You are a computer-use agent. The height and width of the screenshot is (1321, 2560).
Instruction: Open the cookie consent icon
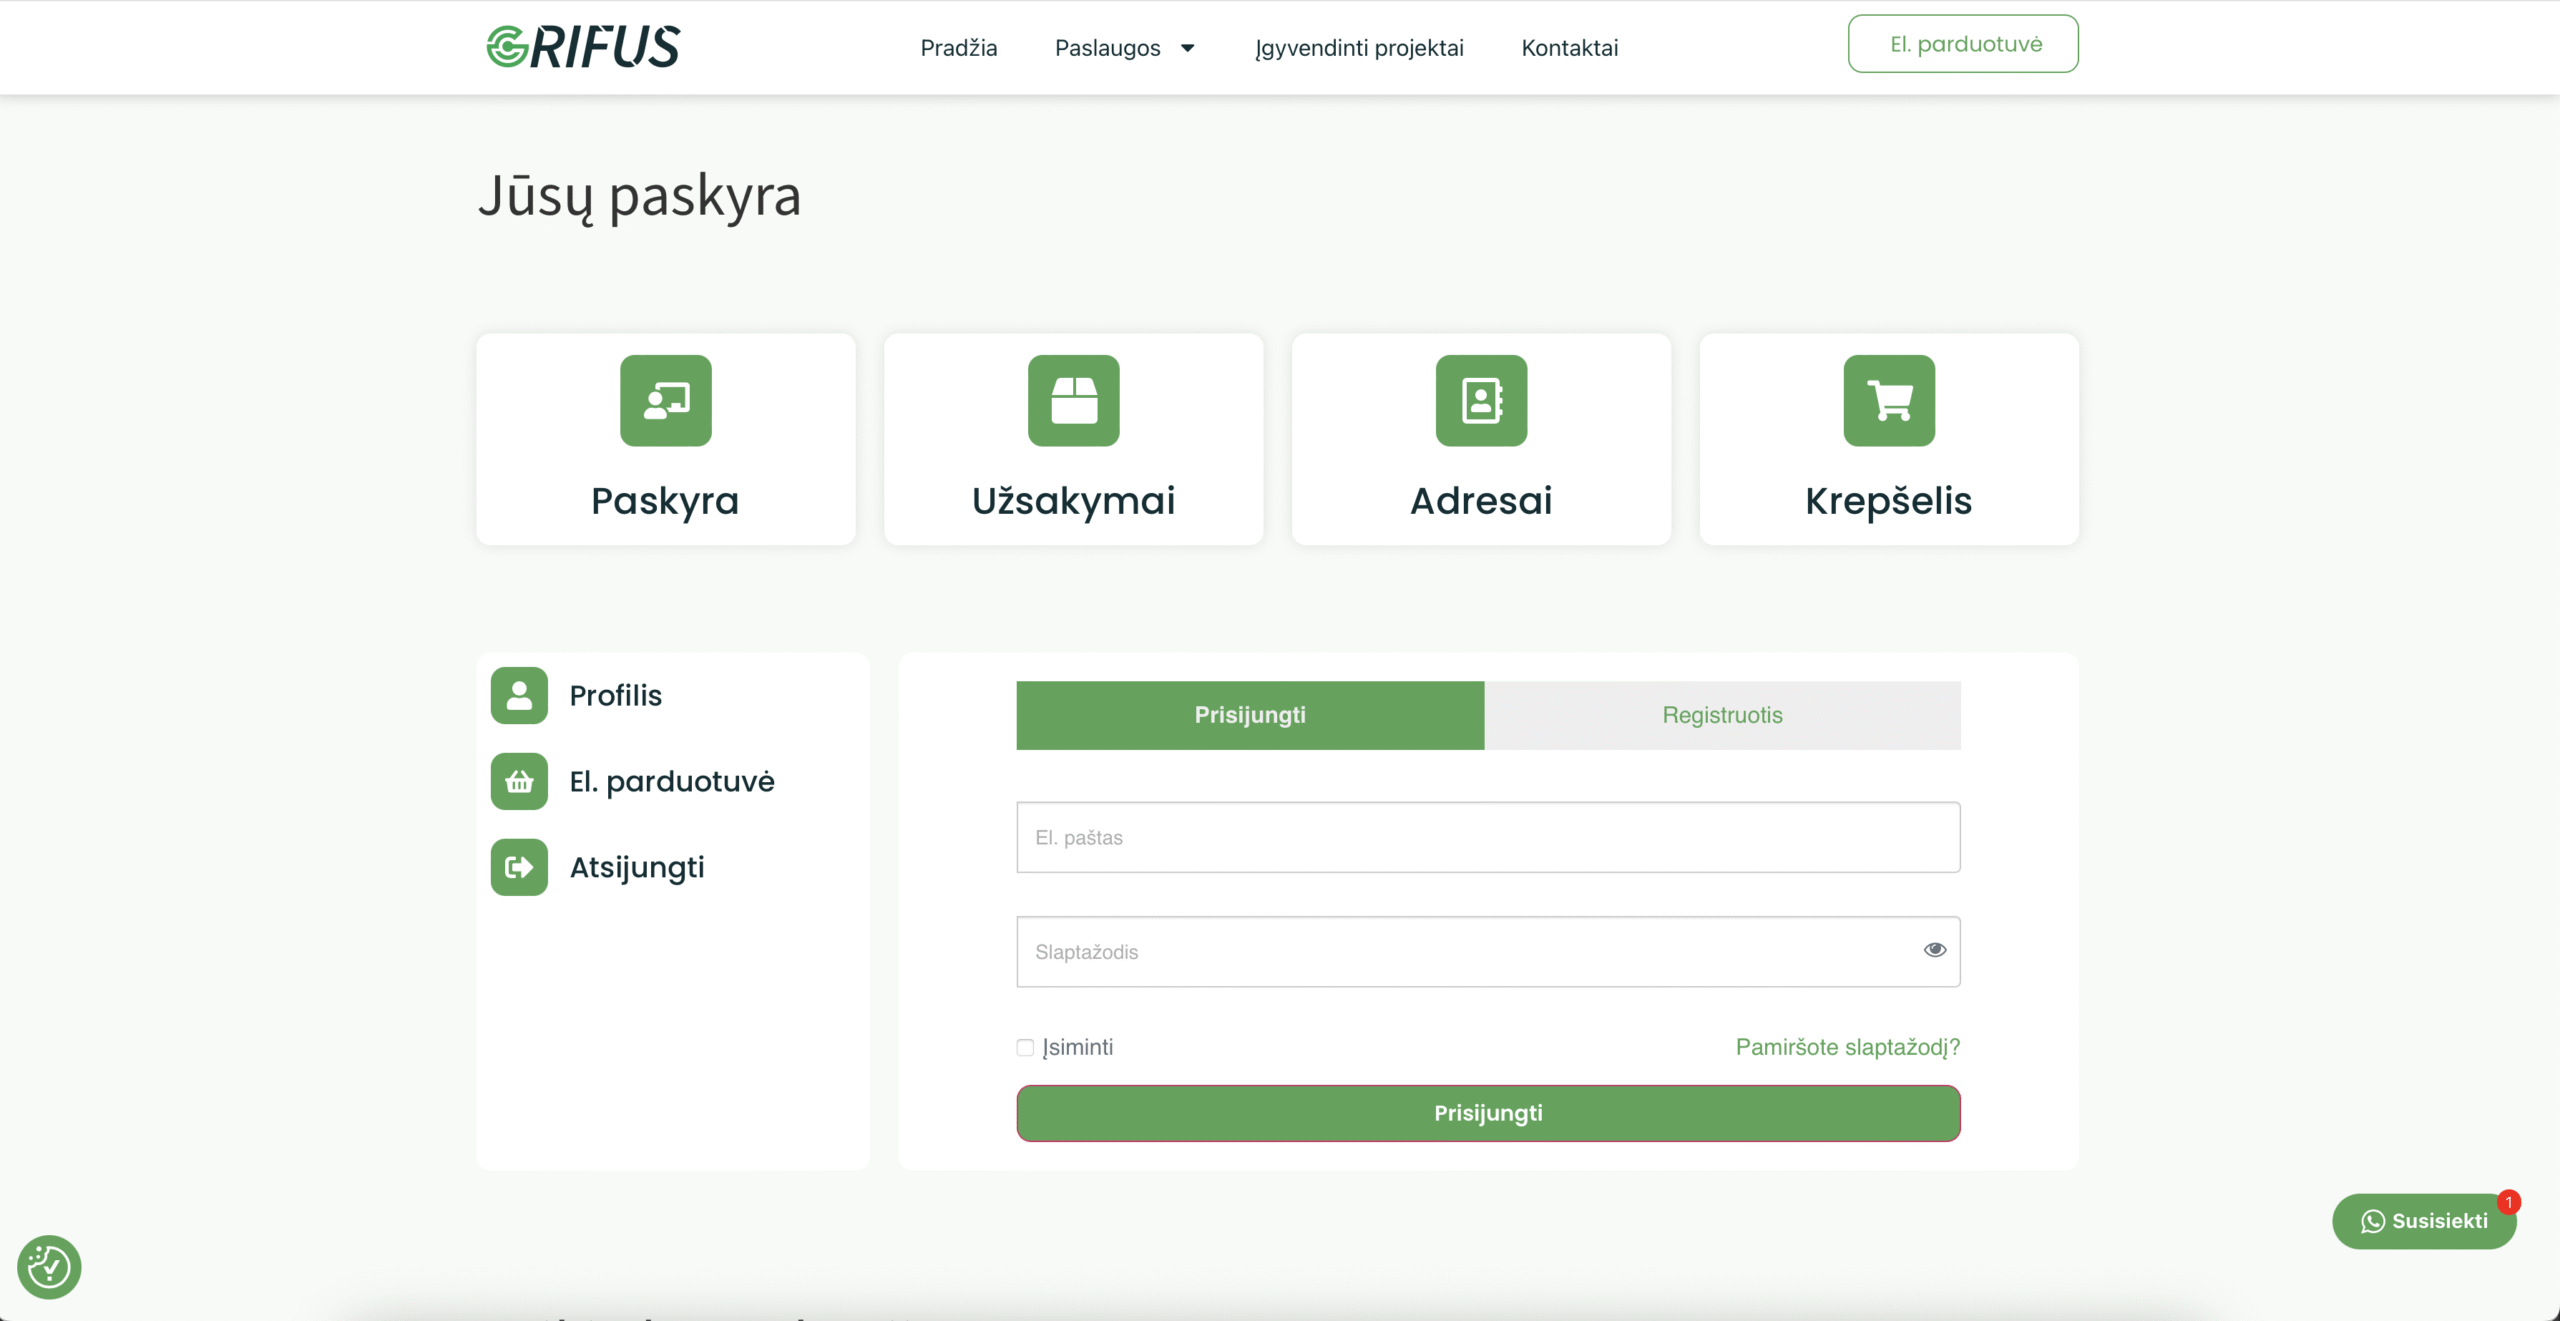tap(49, 1267)
